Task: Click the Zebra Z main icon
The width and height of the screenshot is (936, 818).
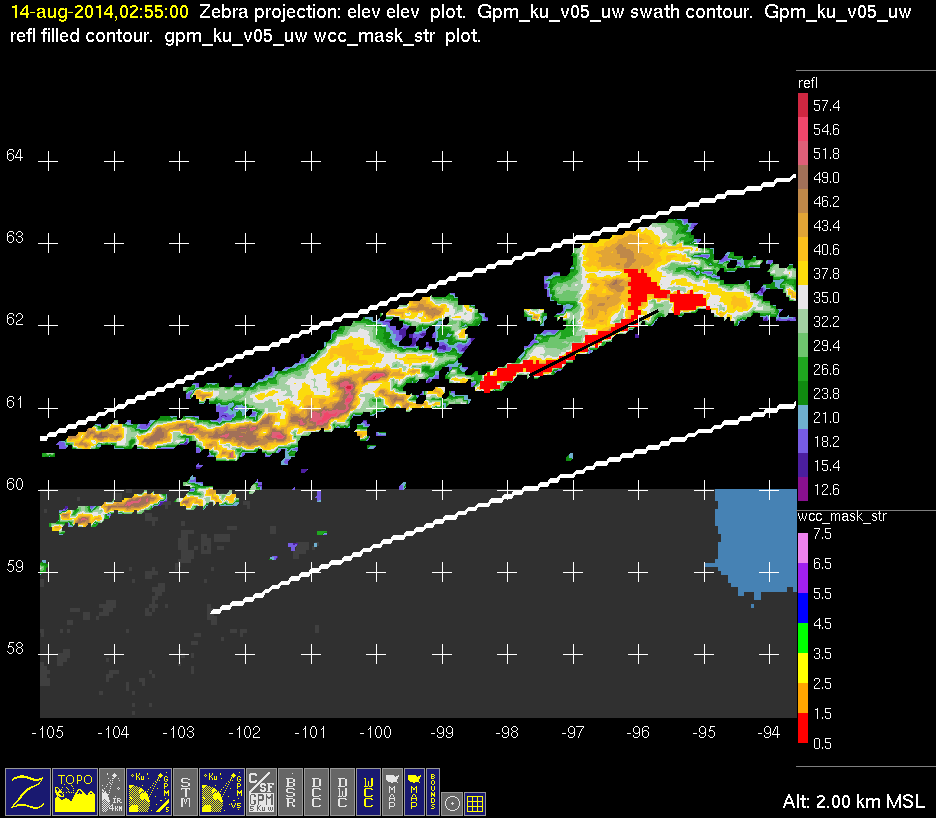Action: pos(27,791)
